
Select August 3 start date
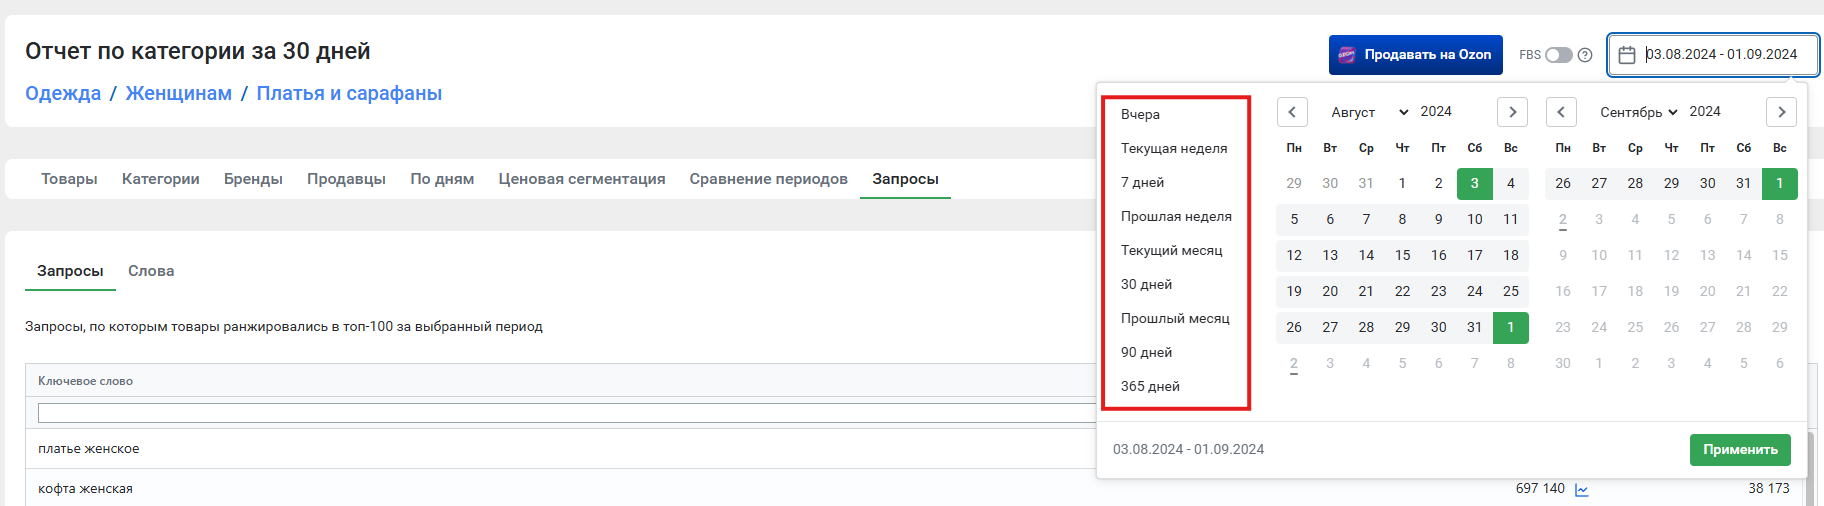pos(1474,183)
